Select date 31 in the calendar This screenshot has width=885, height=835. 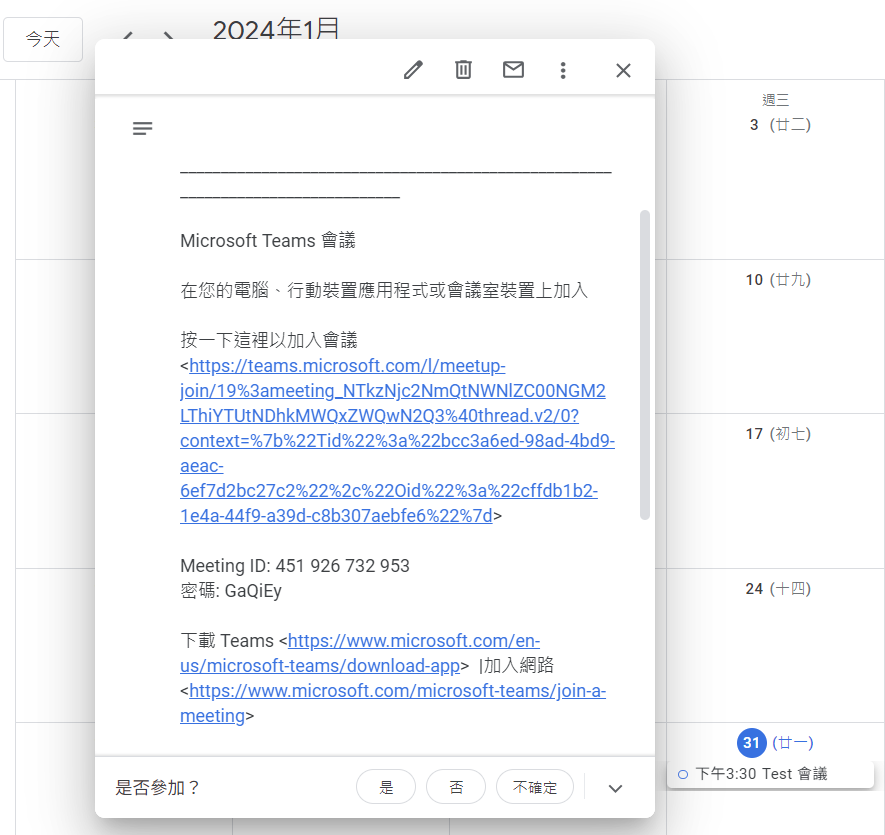coord(751,742)
